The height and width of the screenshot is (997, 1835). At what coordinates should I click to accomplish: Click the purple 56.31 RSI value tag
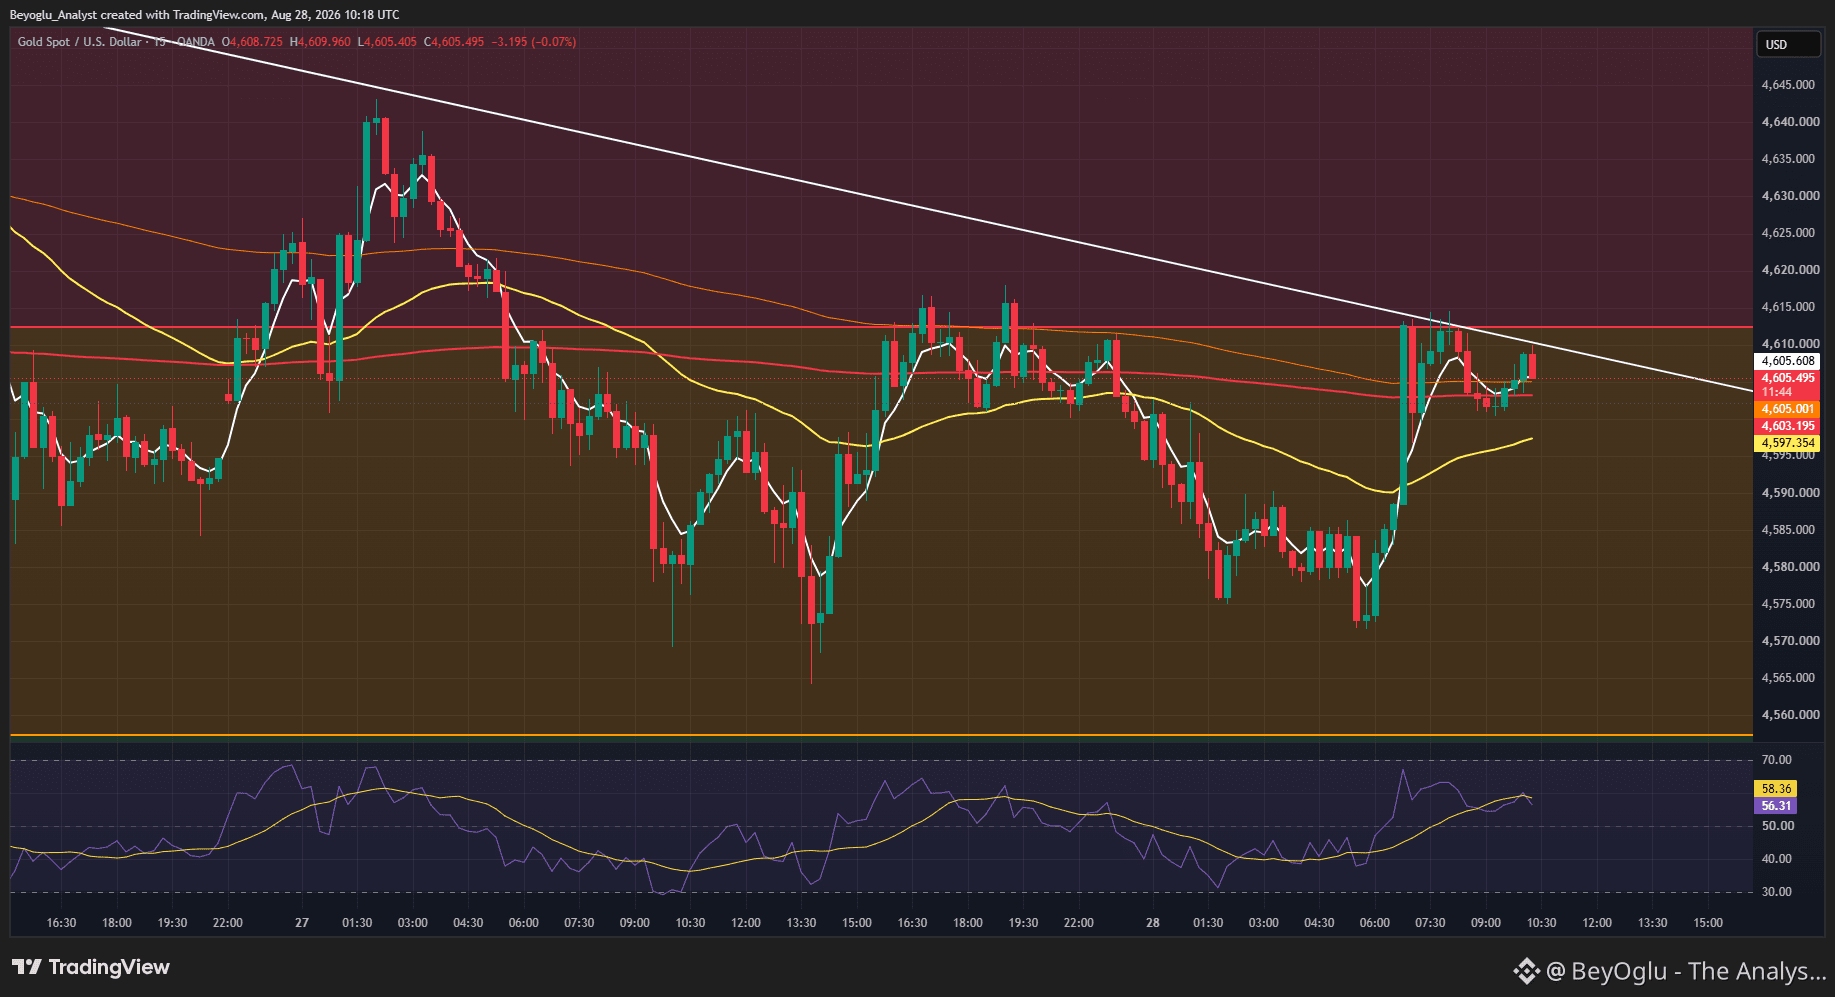tap(1776, 806)
